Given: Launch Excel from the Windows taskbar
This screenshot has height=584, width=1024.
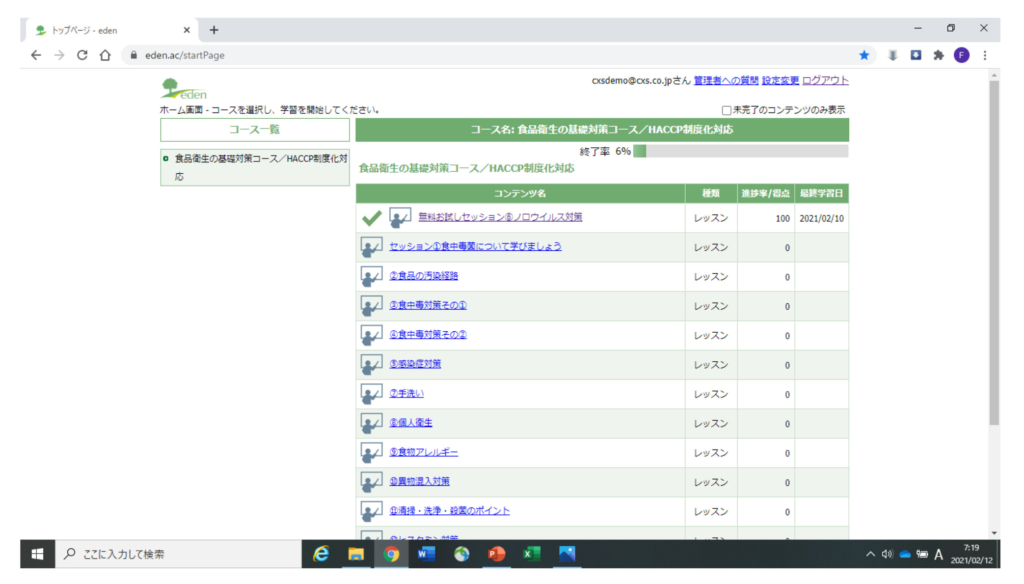Looking at the screenshot, I should 532,554.
